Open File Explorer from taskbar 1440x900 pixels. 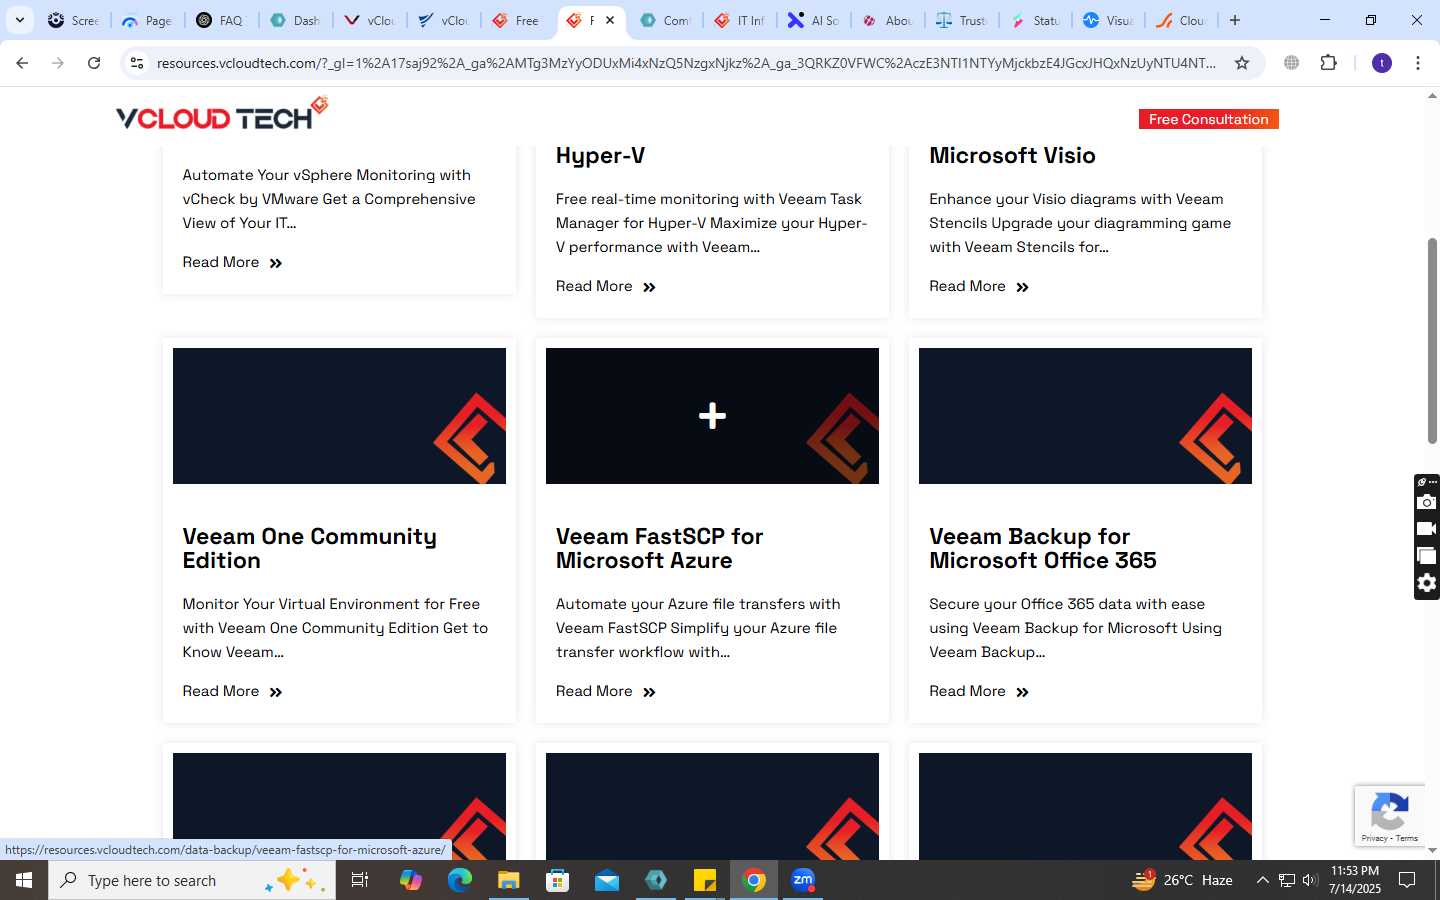tap(509, 880)
